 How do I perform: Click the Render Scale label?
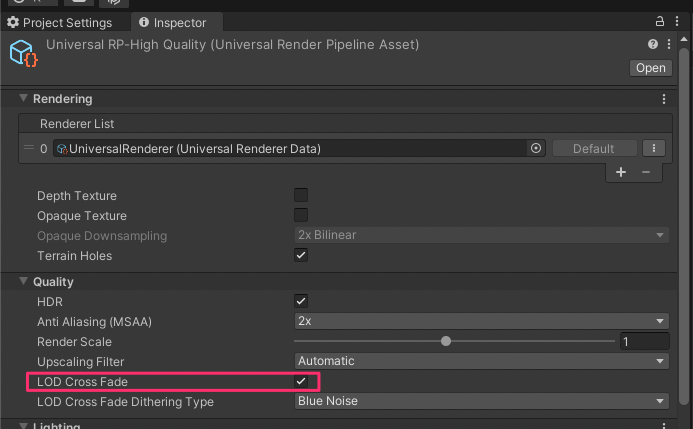click(74, 342)
